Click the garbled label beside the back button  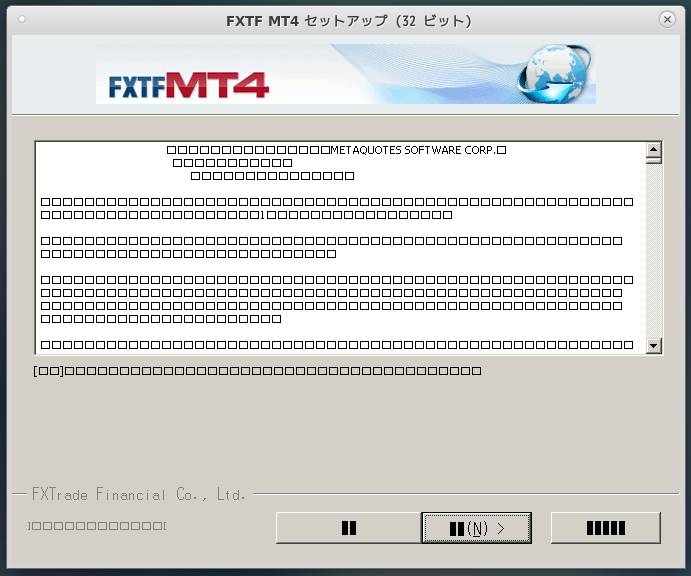pos(97,526)
